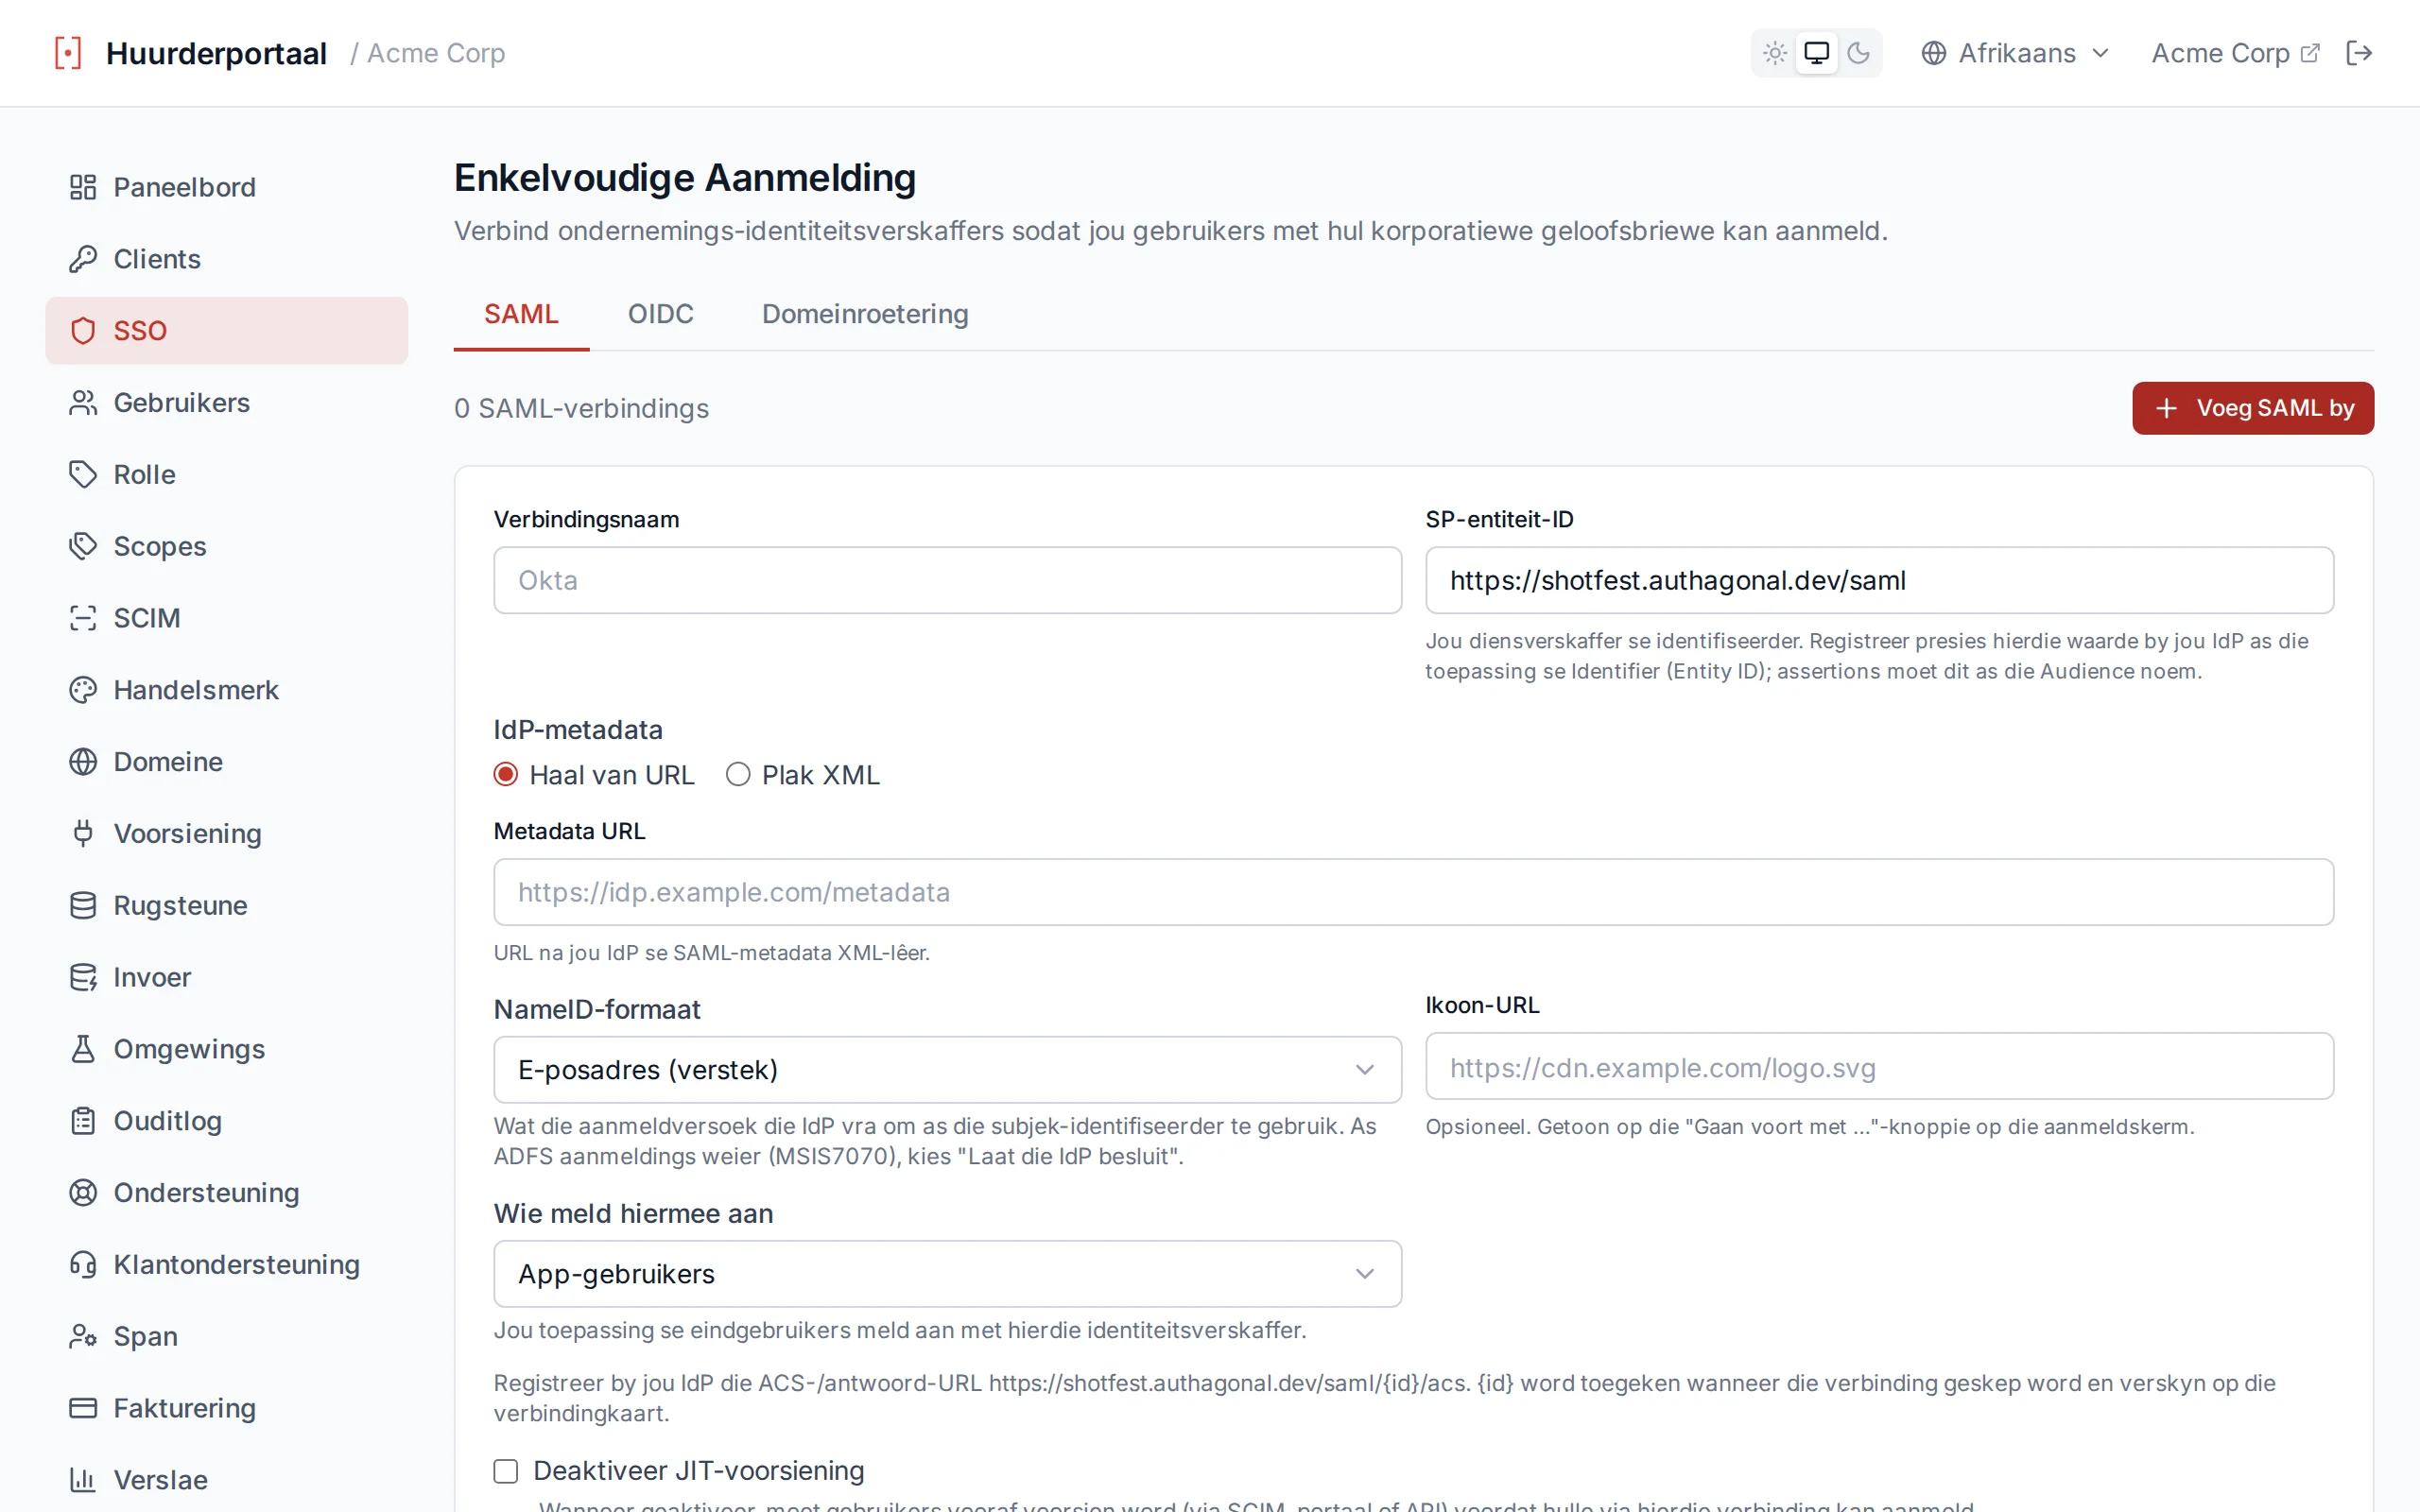Open Klantondersteuning headset icon

[x=83, y=1264]
